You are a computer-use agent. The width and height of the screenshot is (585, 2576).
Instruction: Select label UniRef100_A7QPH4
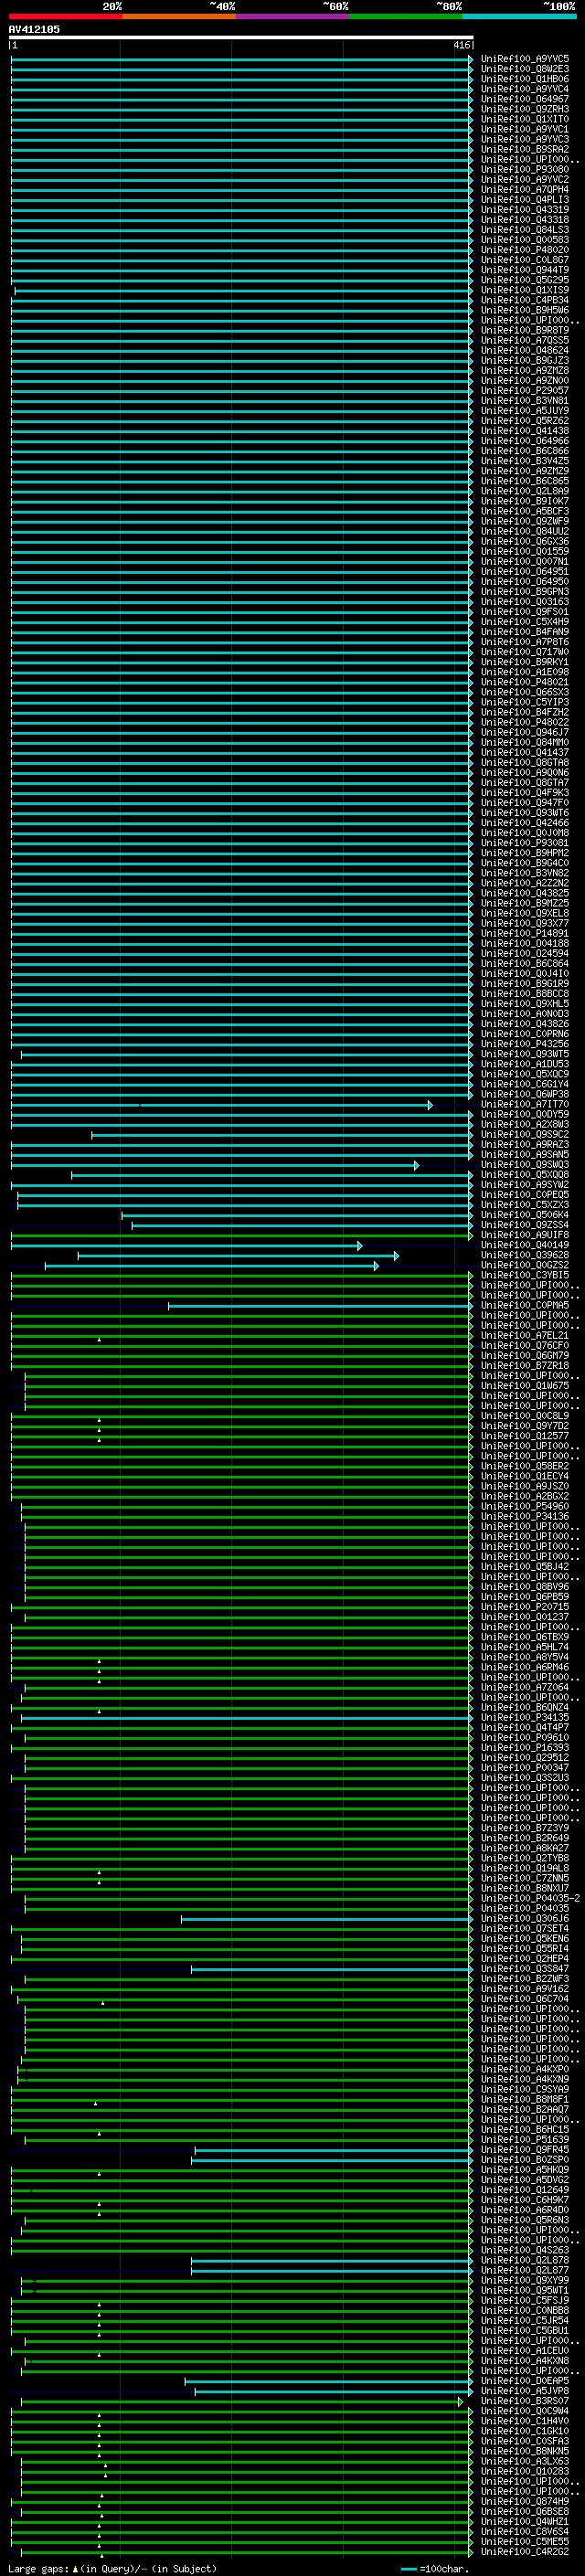[525, 189]
